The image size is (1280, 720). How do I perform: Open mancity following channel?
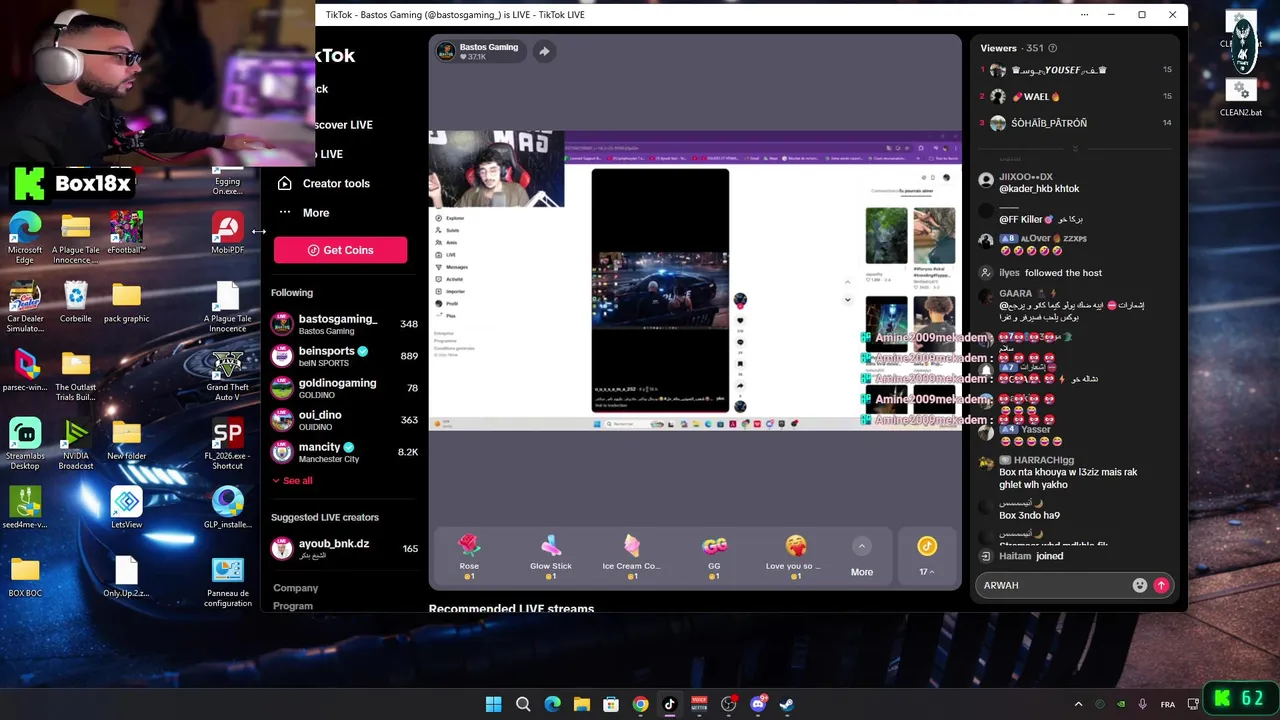tap(345, 452)
